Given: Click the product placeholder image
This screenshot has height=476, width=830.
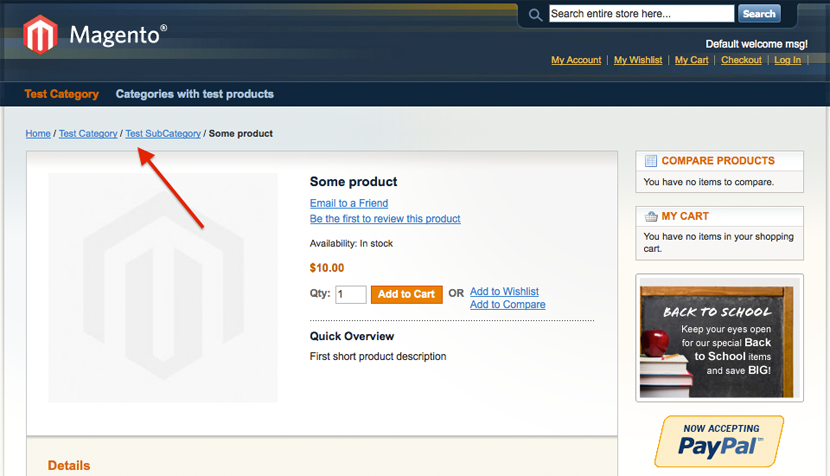Looking at the screenshot, I should click(x=163, y=288).
